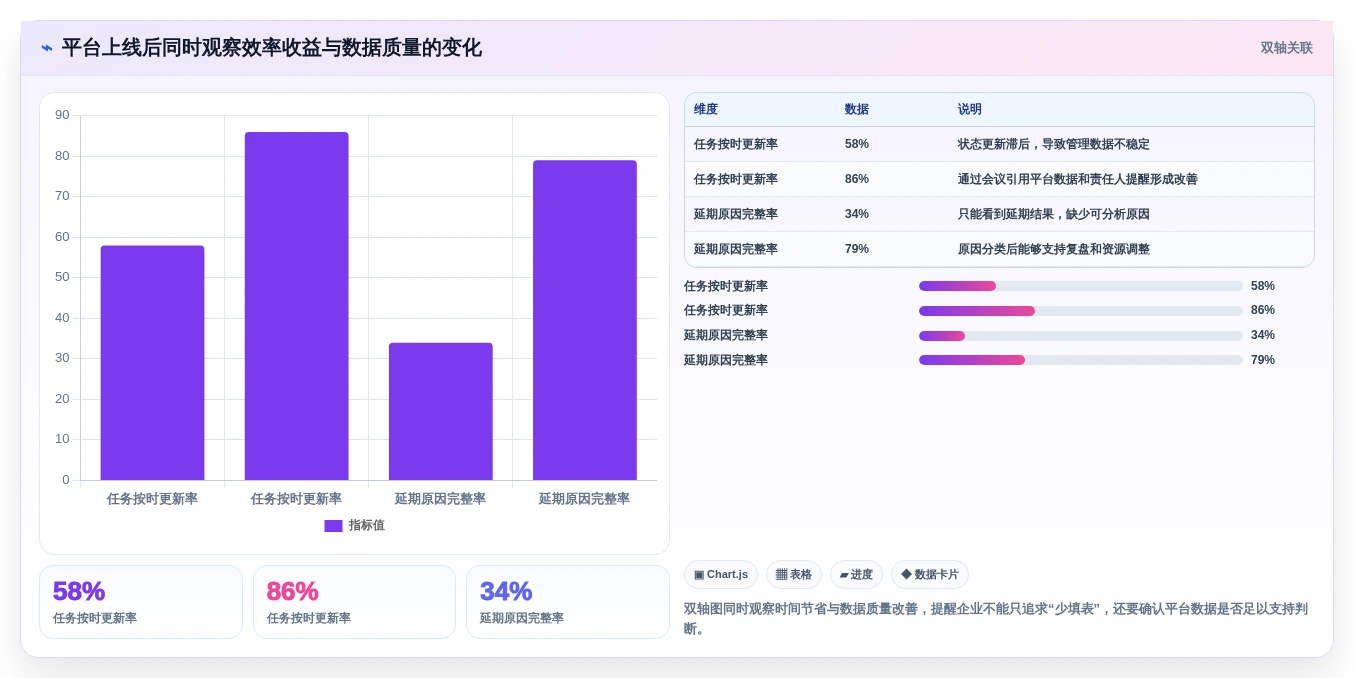Click the 34% value after its progress bar
The image size is (1354, 678).
[1263, 335]
